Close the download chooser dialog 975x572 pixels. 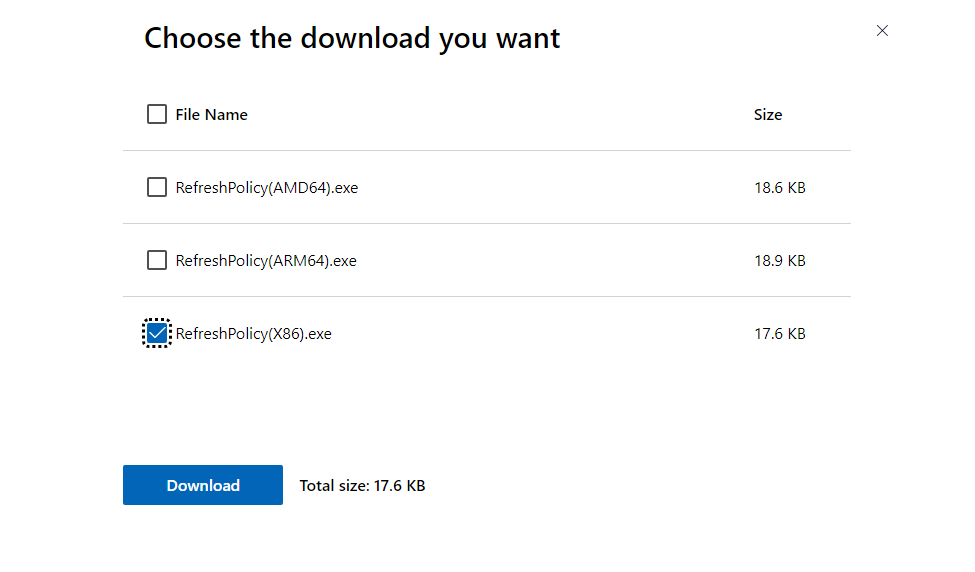(x=882, y=31)
